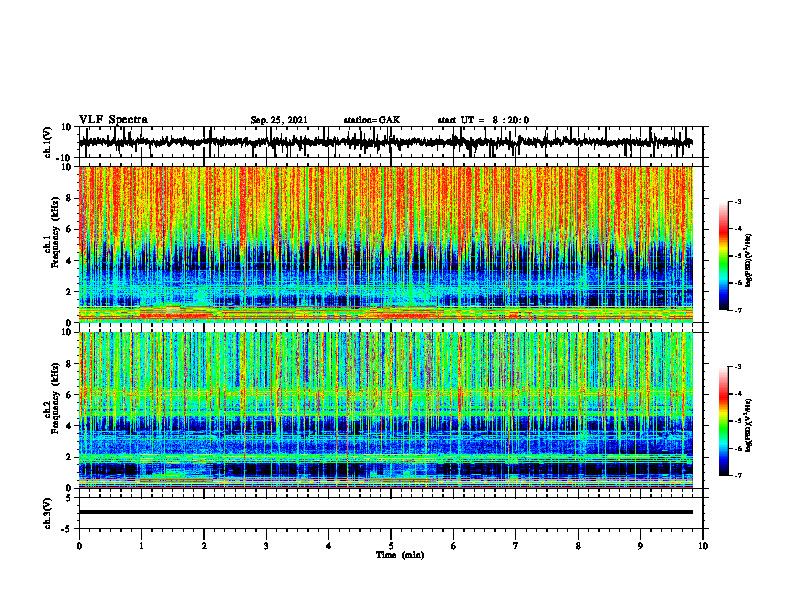
Task: Click the "-5" tick of the ch.3(V) axis
Action: (67, 529)
